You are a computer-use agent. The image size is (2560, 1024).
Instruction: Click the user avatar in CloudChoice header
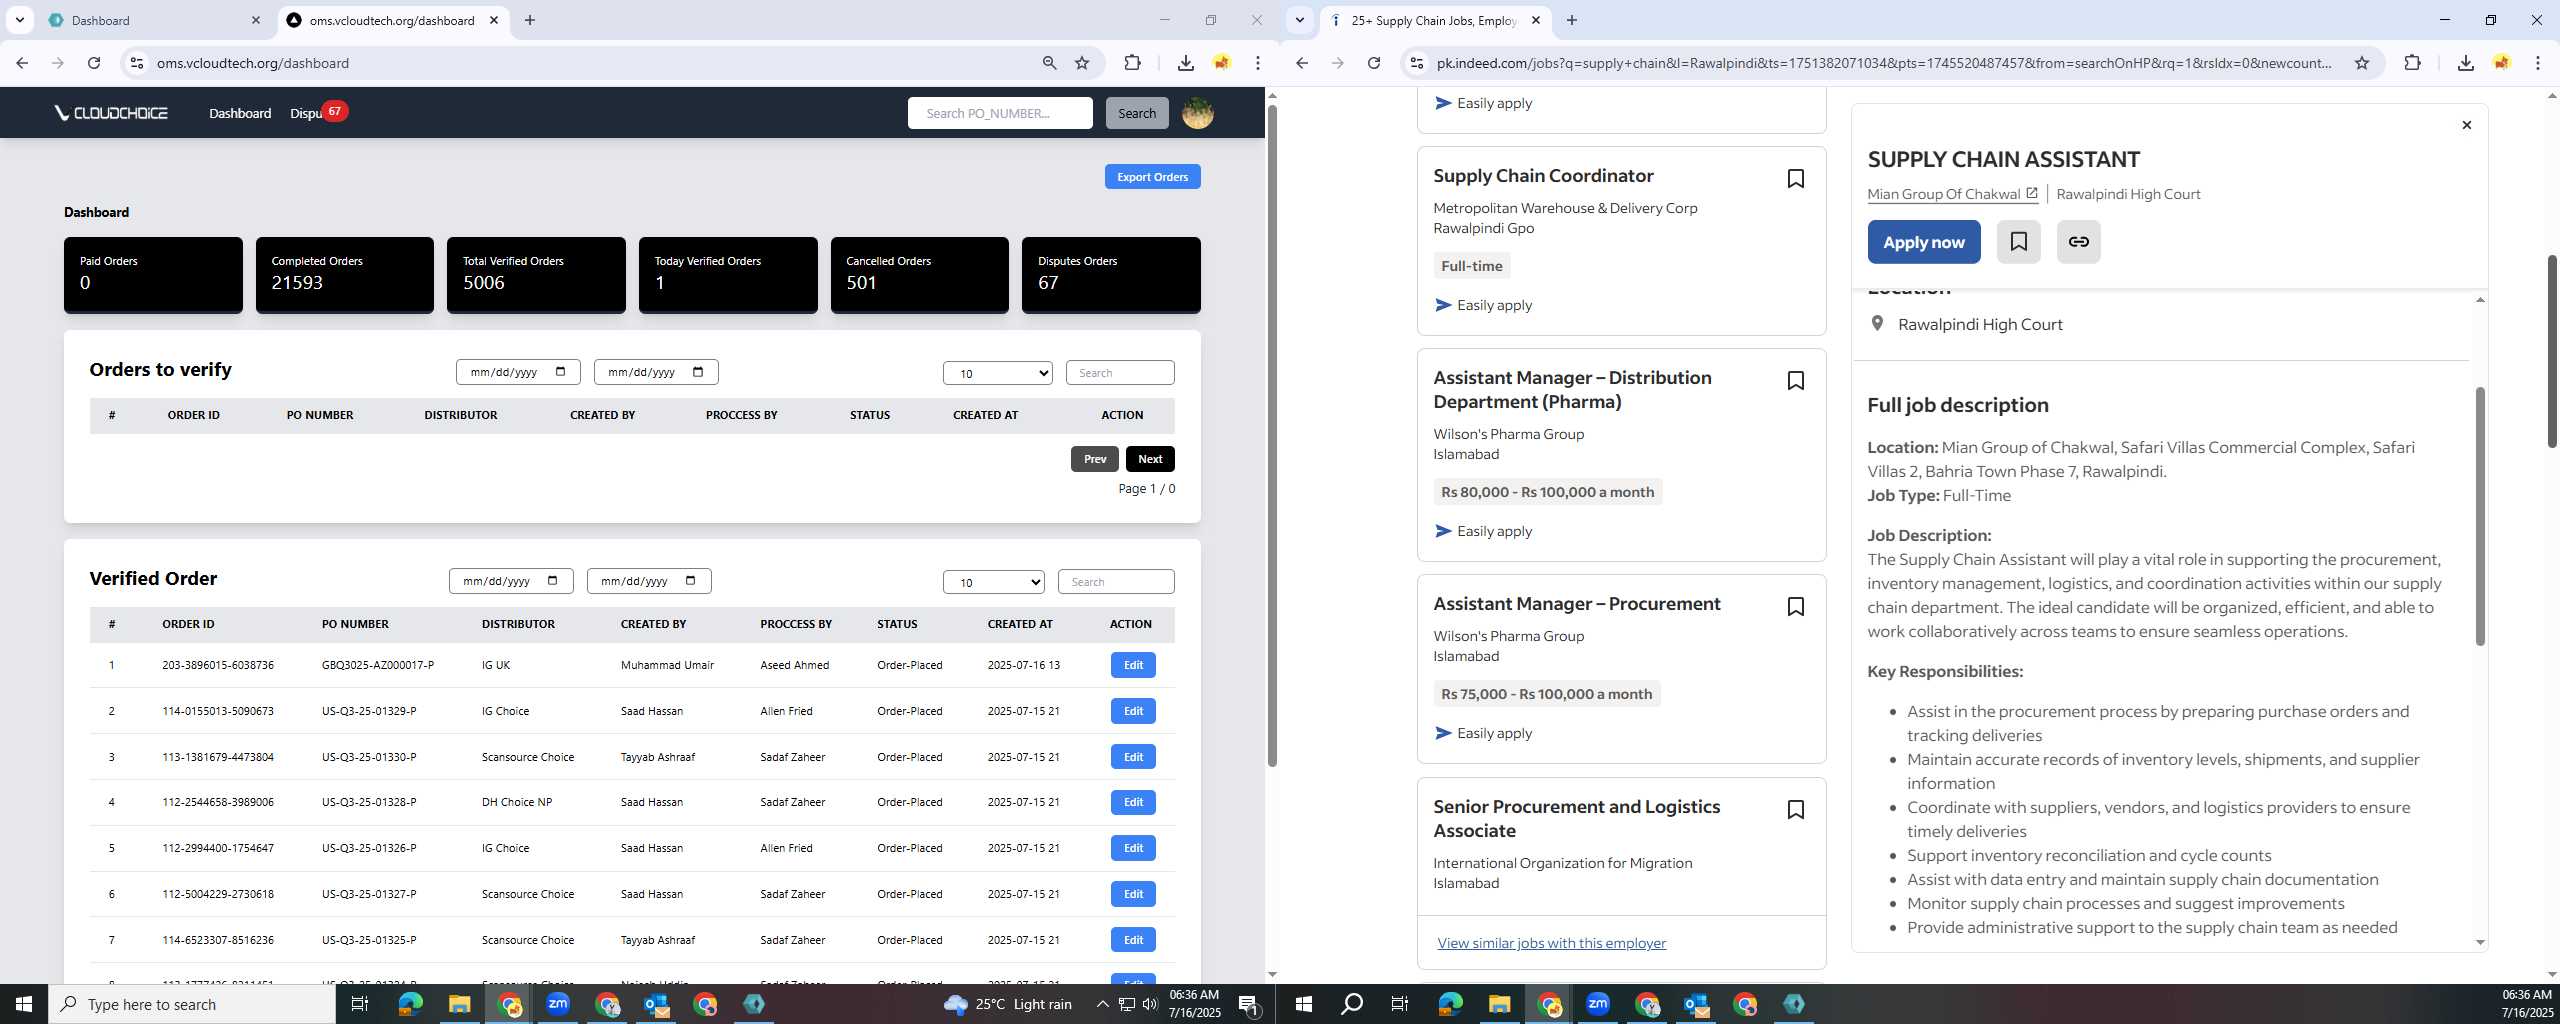[x=1197, y=113]
